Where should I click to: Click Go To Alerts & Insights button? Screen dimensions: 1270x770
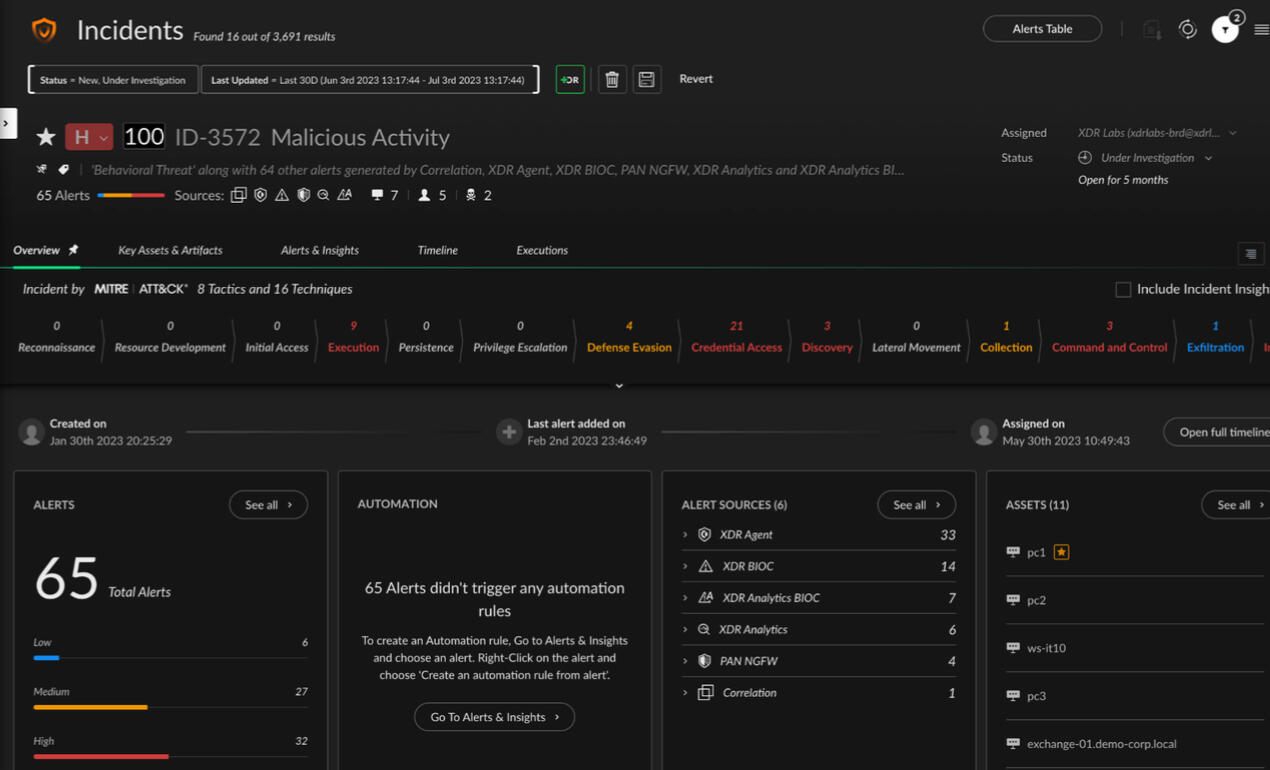coord(494,717)
